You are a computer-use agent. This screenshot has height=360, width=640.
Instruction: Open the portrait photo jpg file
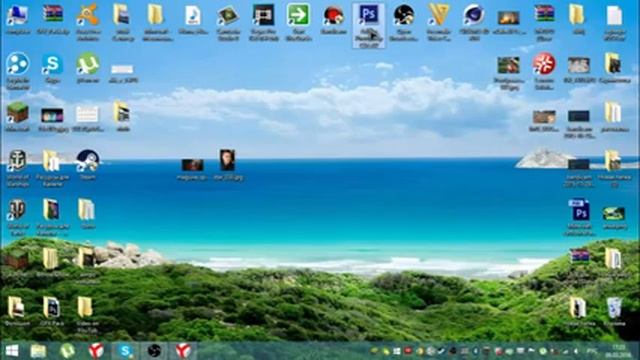(x=228, y=164)
